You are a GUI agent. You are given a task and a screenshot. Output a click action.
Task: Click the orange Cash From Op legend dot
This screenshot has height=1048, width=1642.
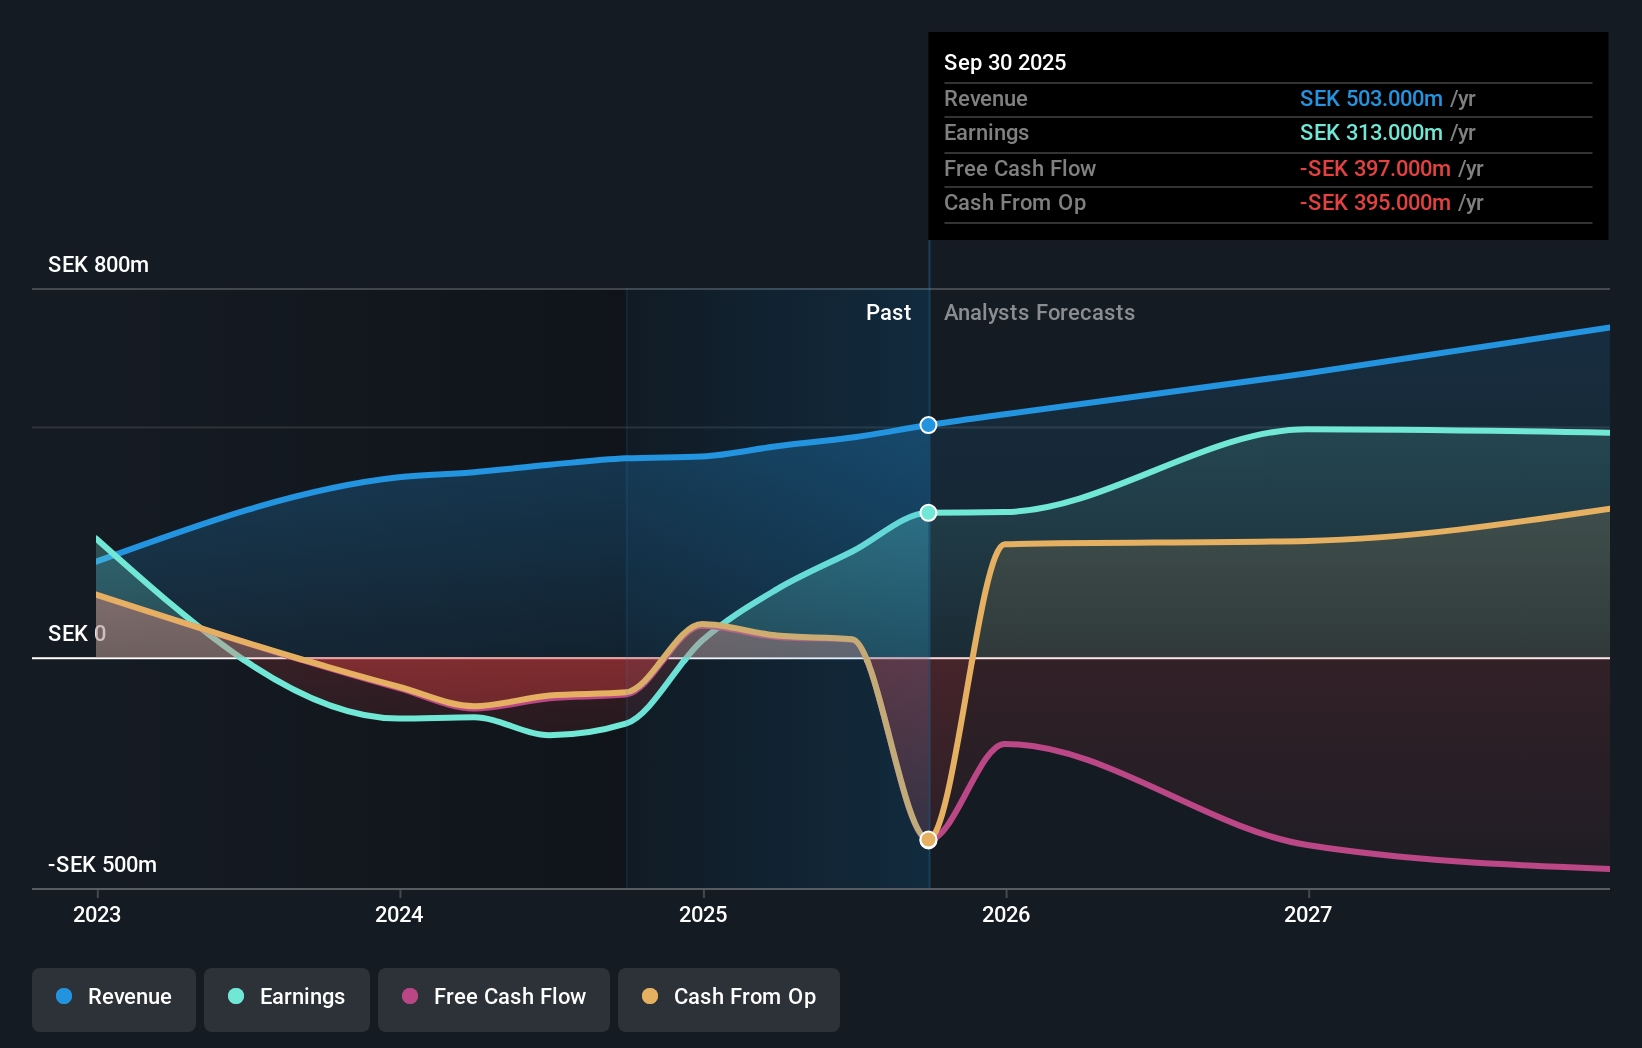(x=651, y=997)
